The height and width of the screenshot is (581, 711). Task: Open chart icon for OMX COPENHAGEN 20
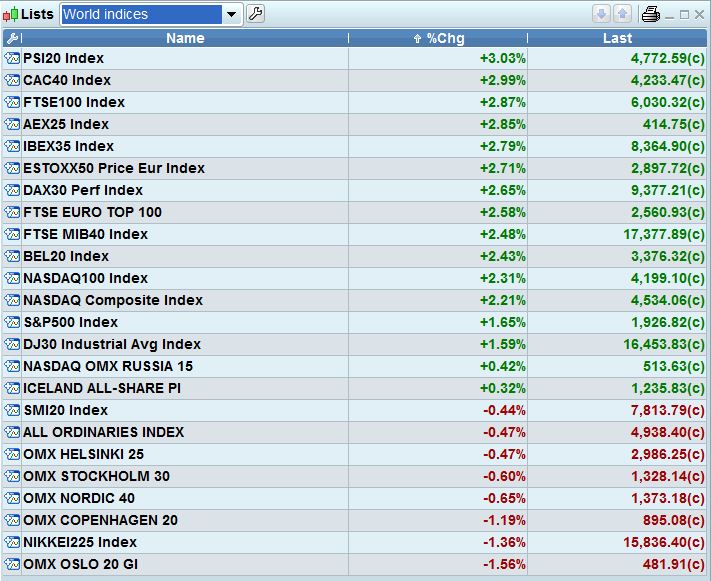[x=12, y=520]
